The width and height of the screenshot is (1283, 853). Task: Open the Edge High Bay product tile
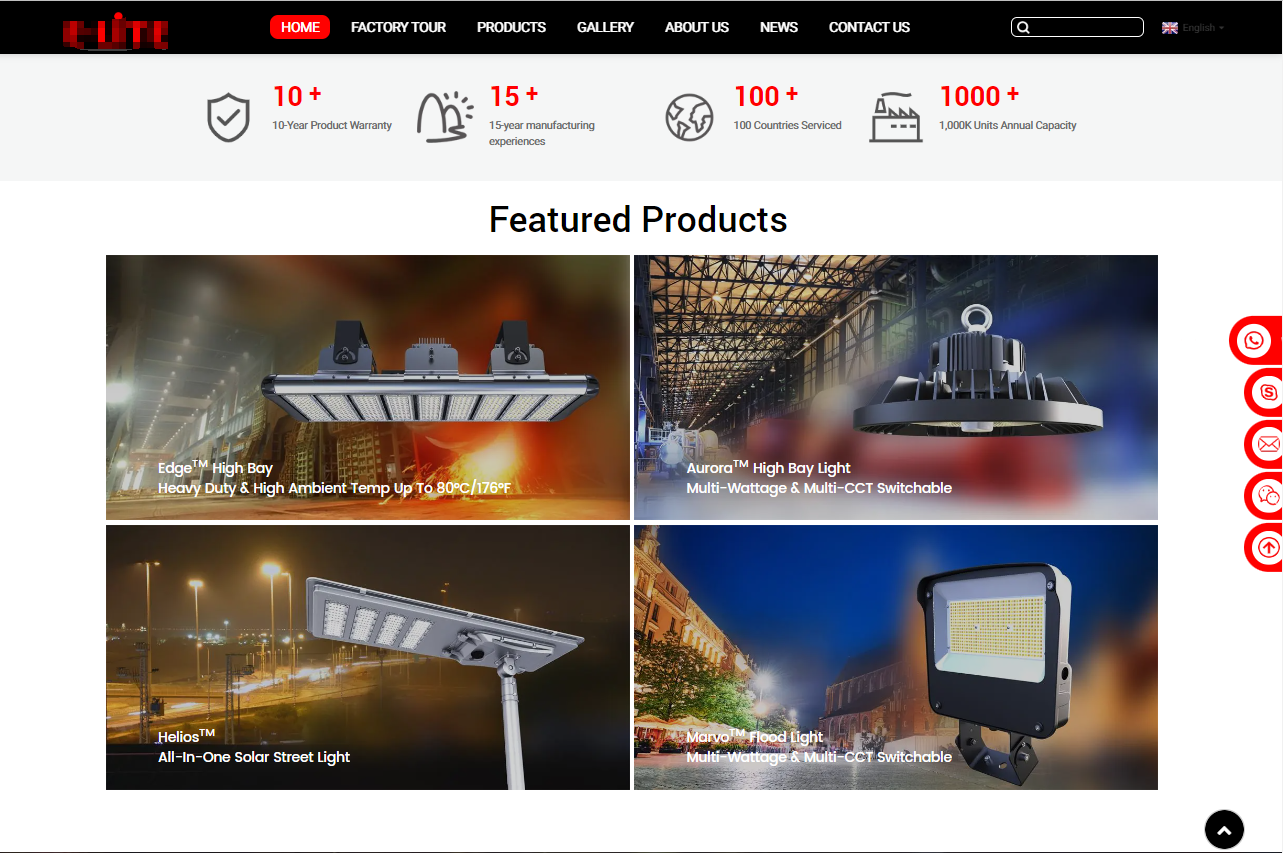(368, 387)
